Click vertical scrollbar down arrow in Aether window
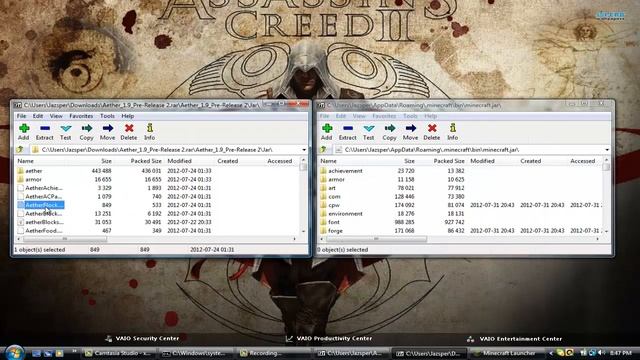Screen dimensions: 640x360 [x=303, y=231]
